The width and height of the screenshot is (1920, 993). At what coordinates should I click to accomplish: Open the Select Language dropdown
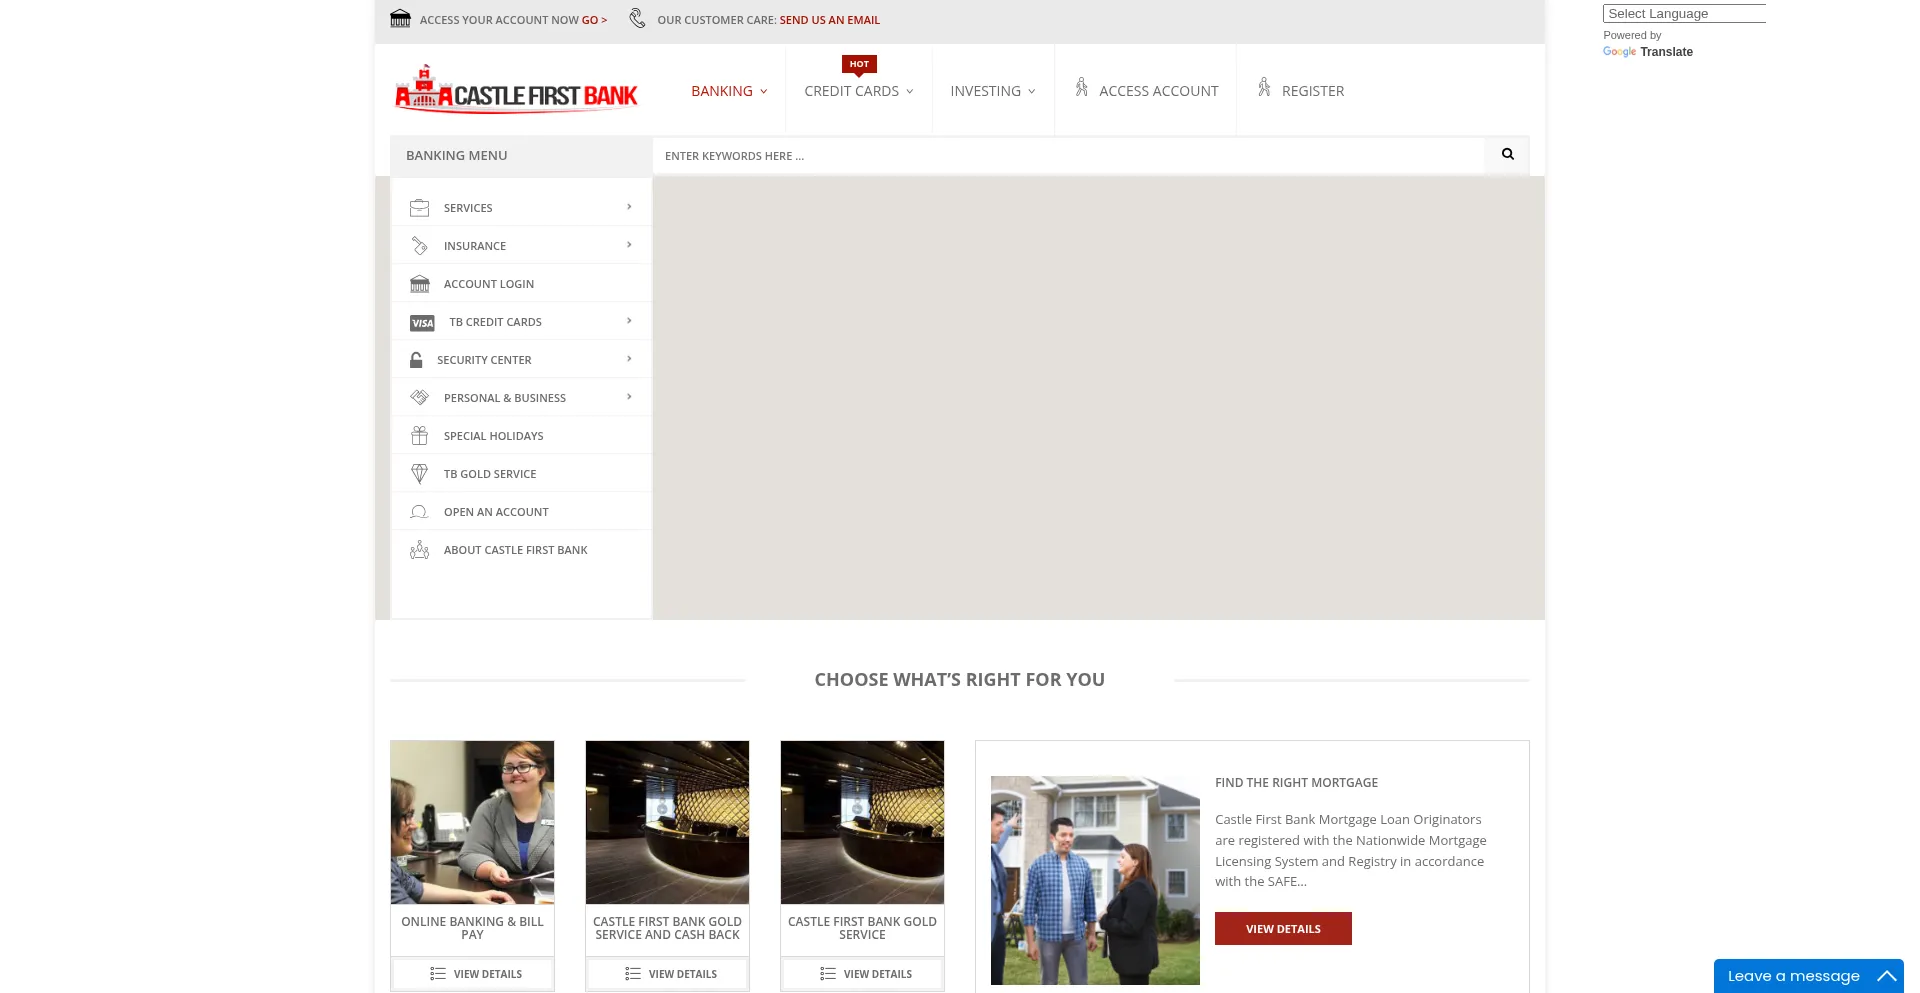(1685, 13)
